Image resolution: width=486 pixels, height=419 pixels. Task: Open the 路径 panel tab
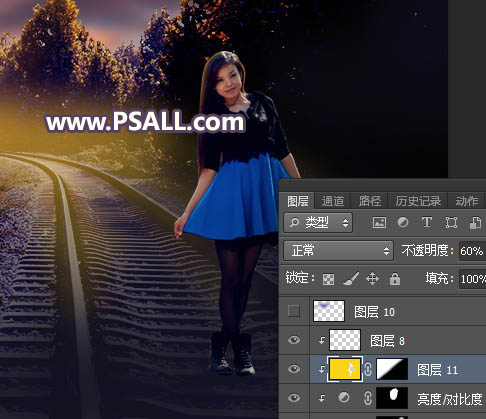point(370,201)
